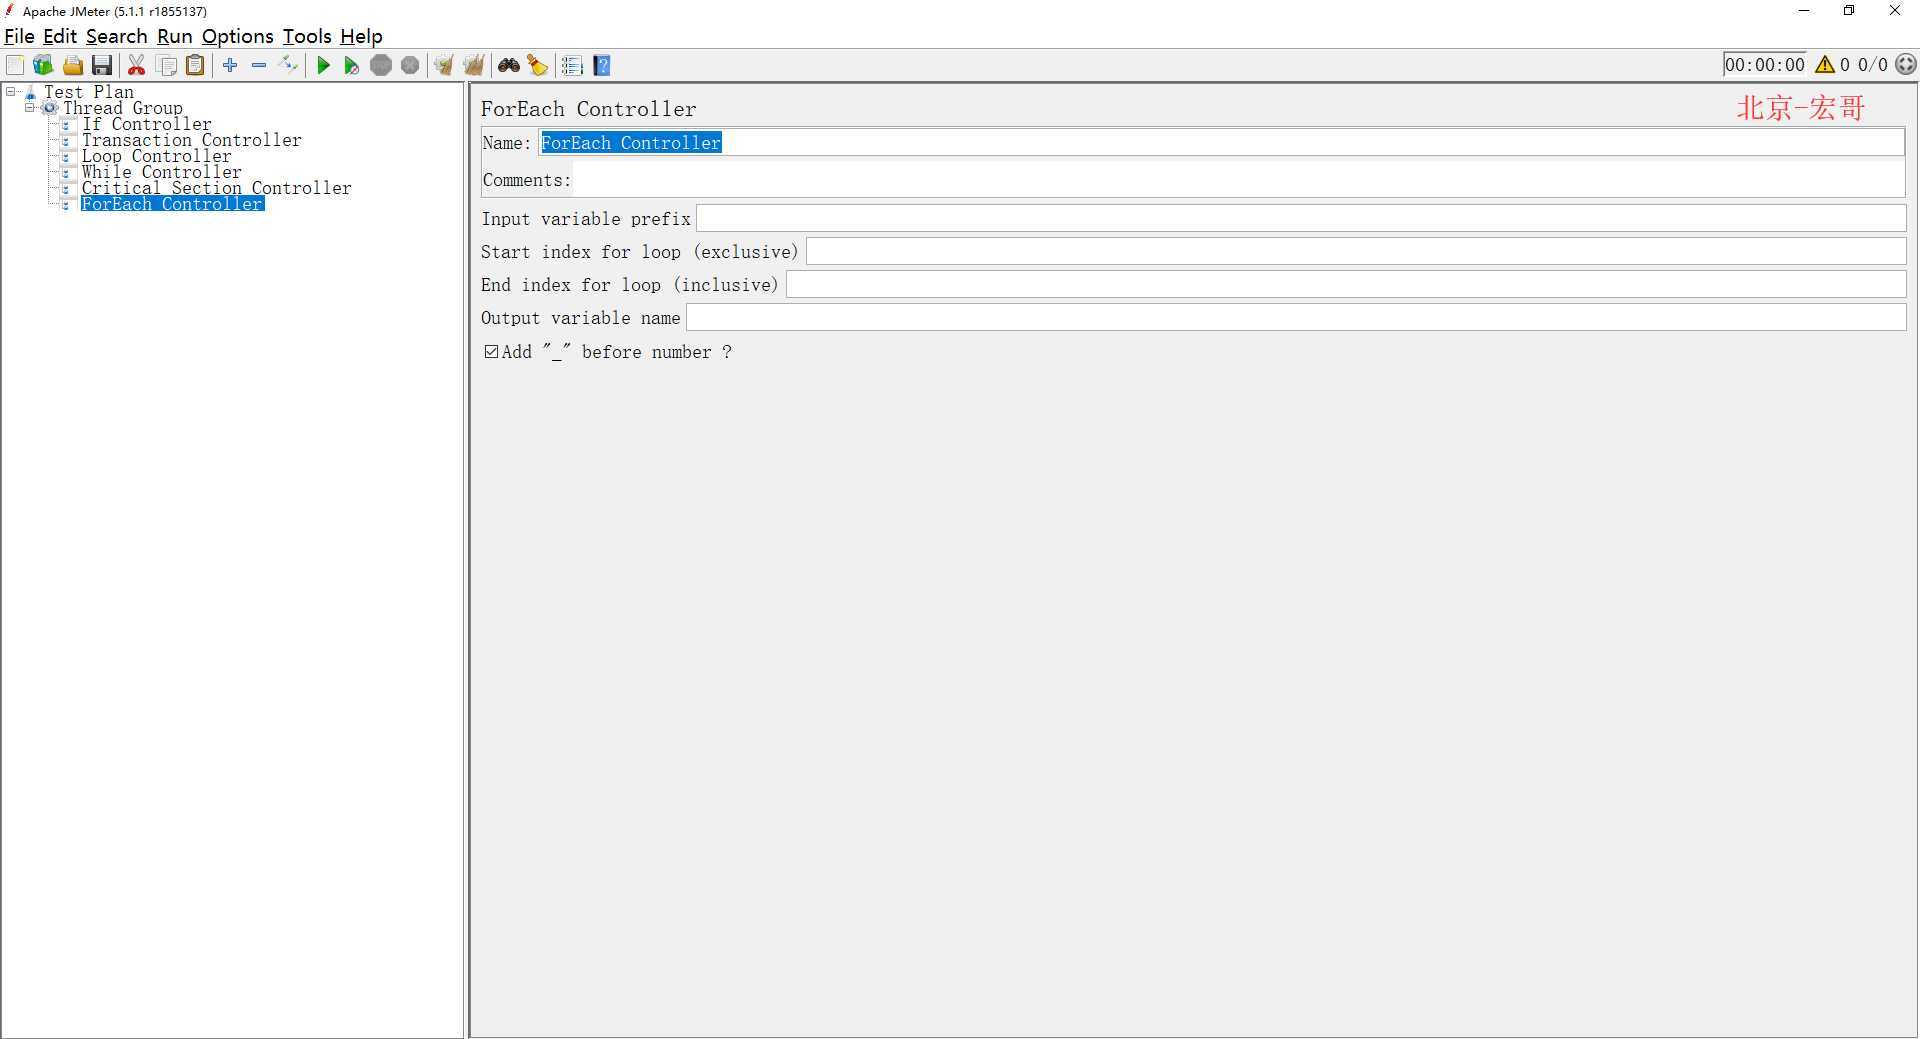Click the Toggle enable/disable icon

point(288,66)
